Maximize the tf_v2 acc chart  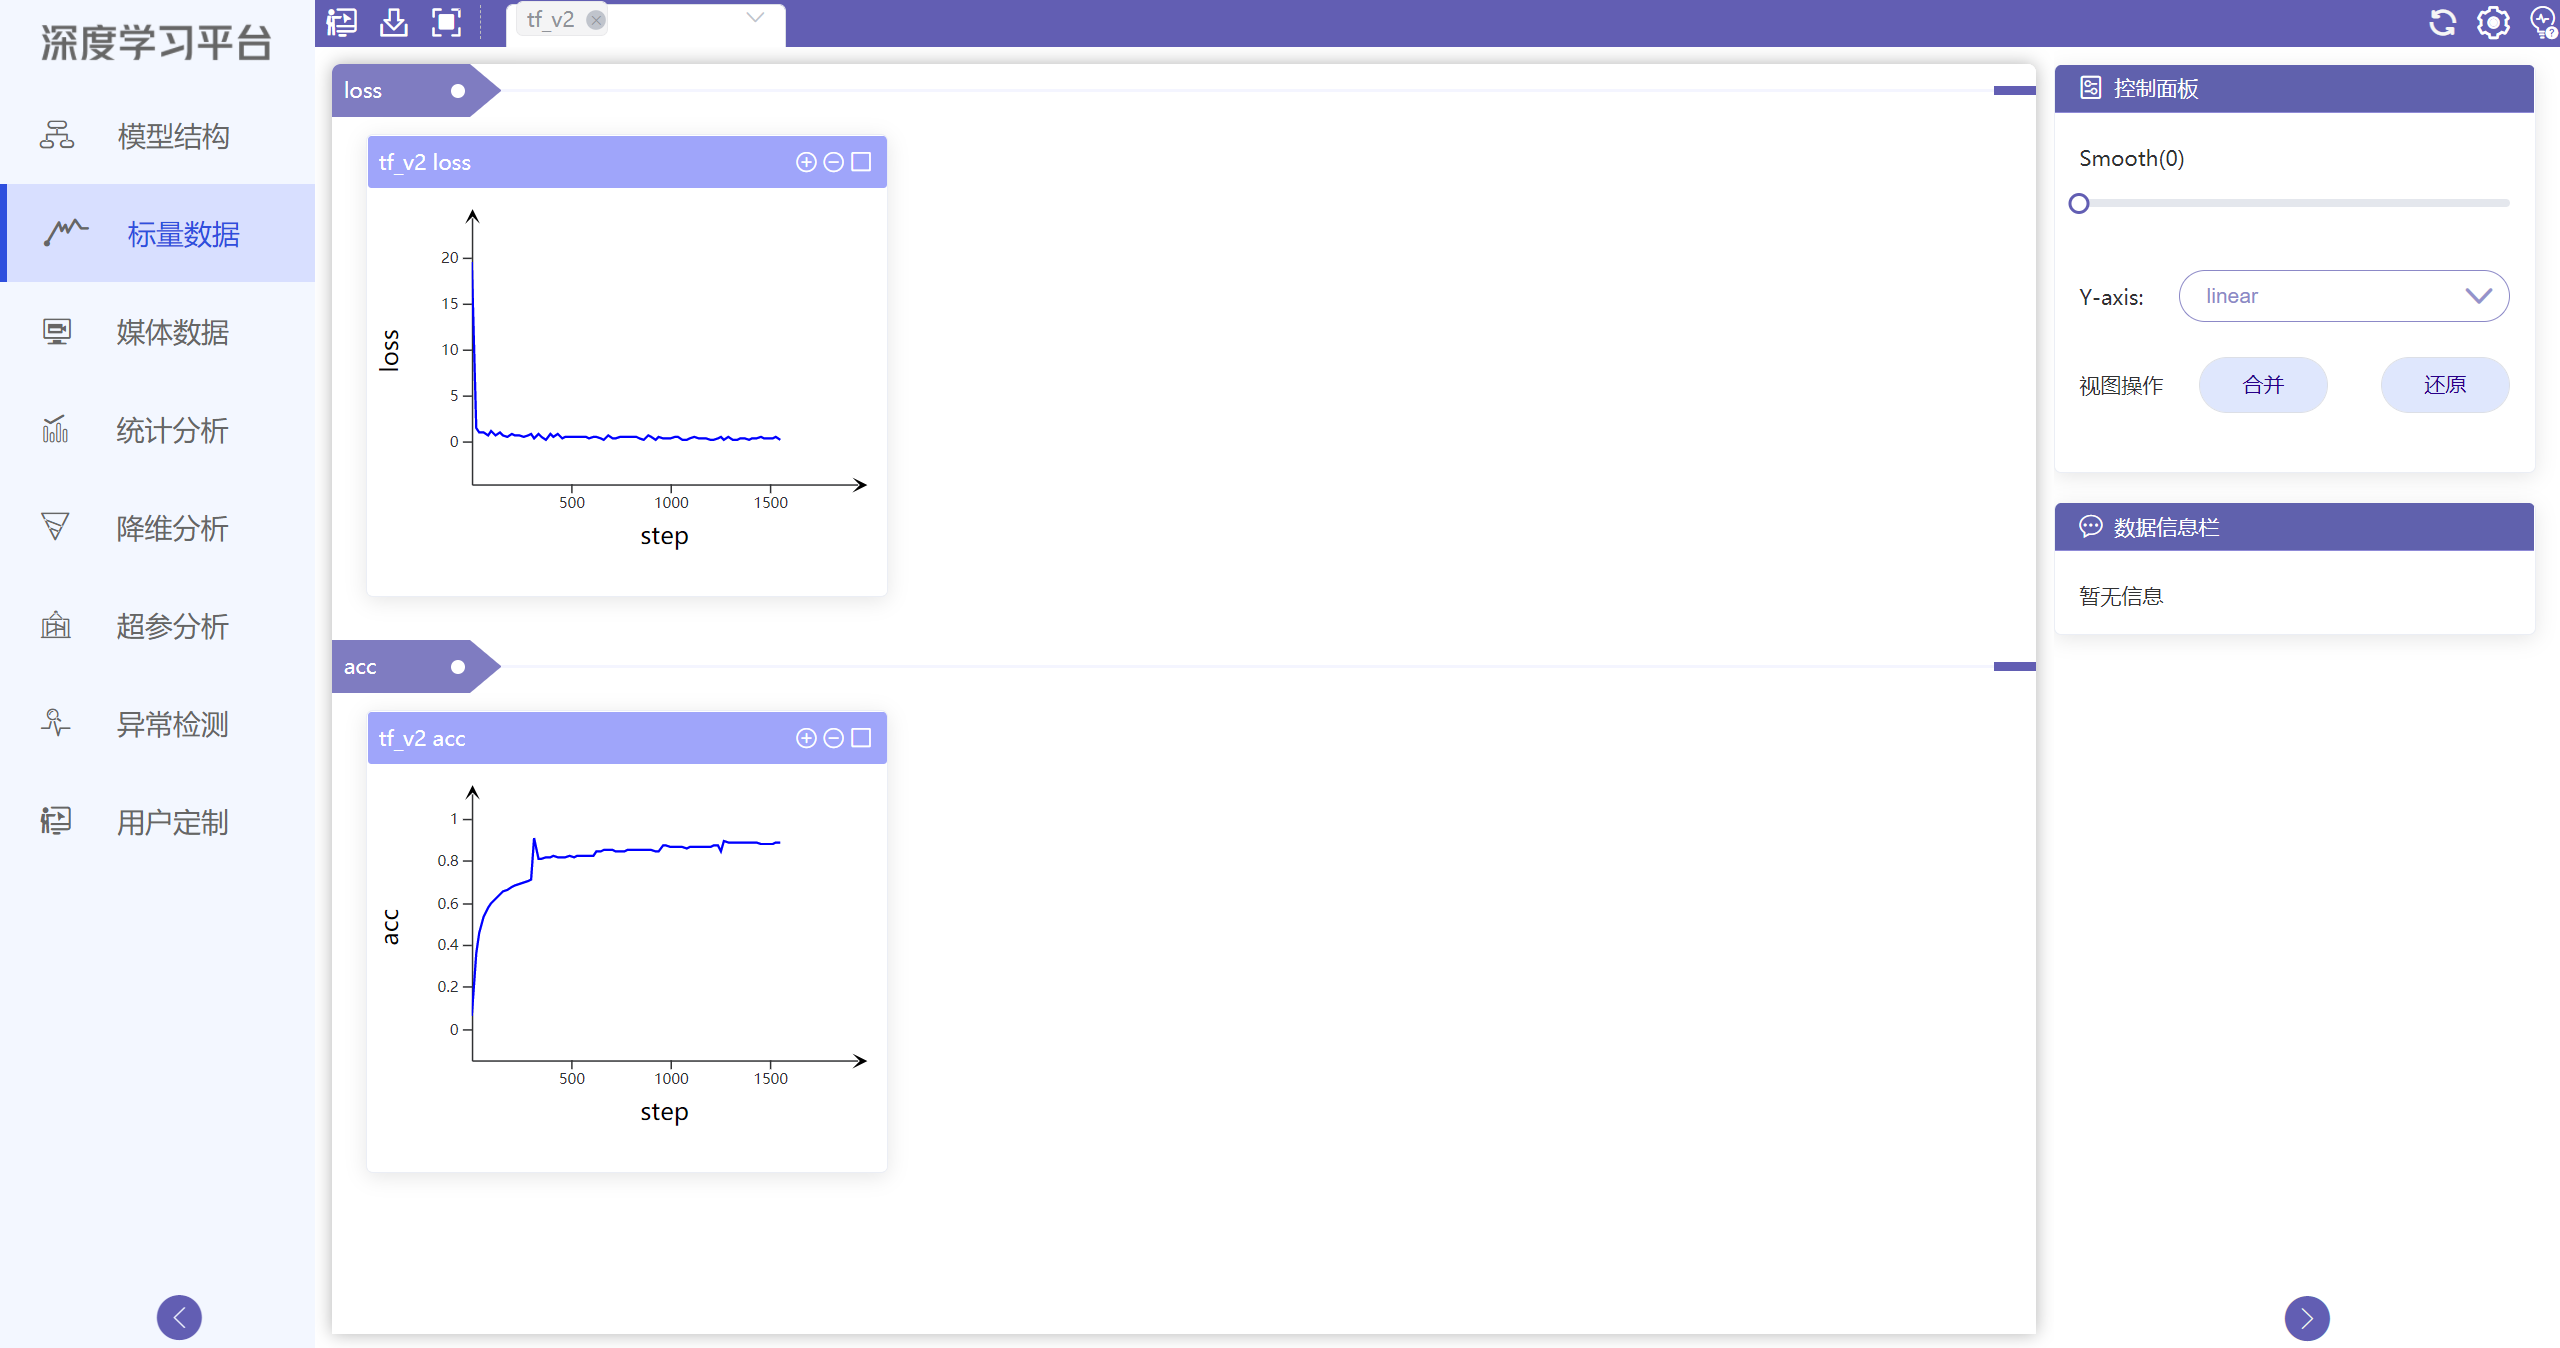click(x=861, y=738)
